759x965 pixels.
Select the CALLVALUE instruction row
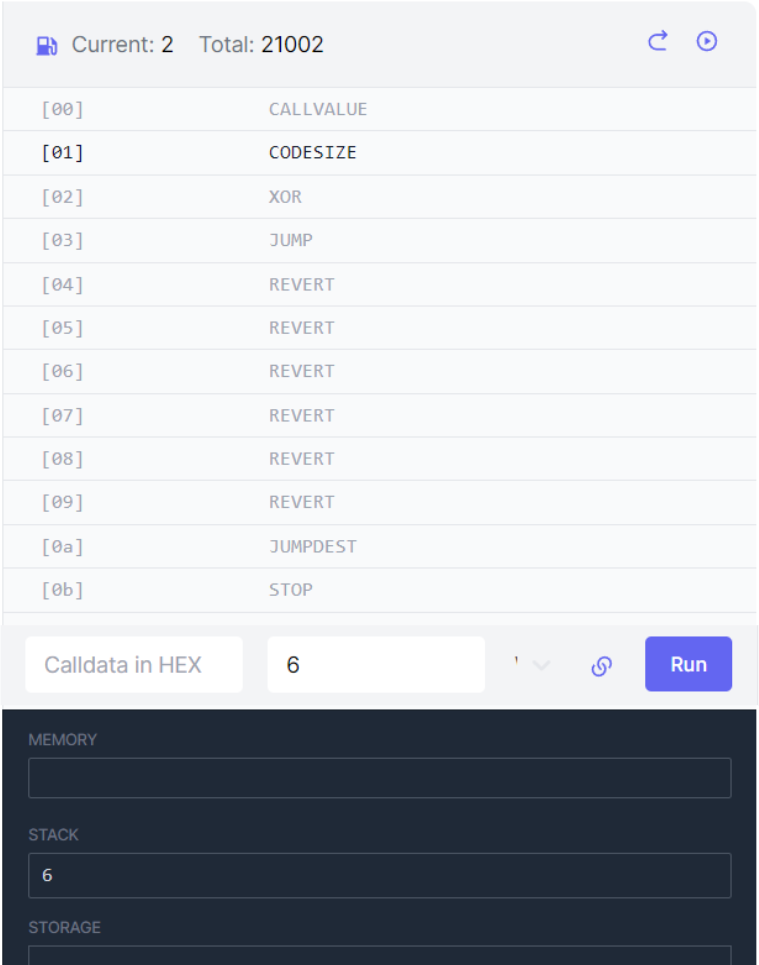pyautogui.click(x=379, y=109)
